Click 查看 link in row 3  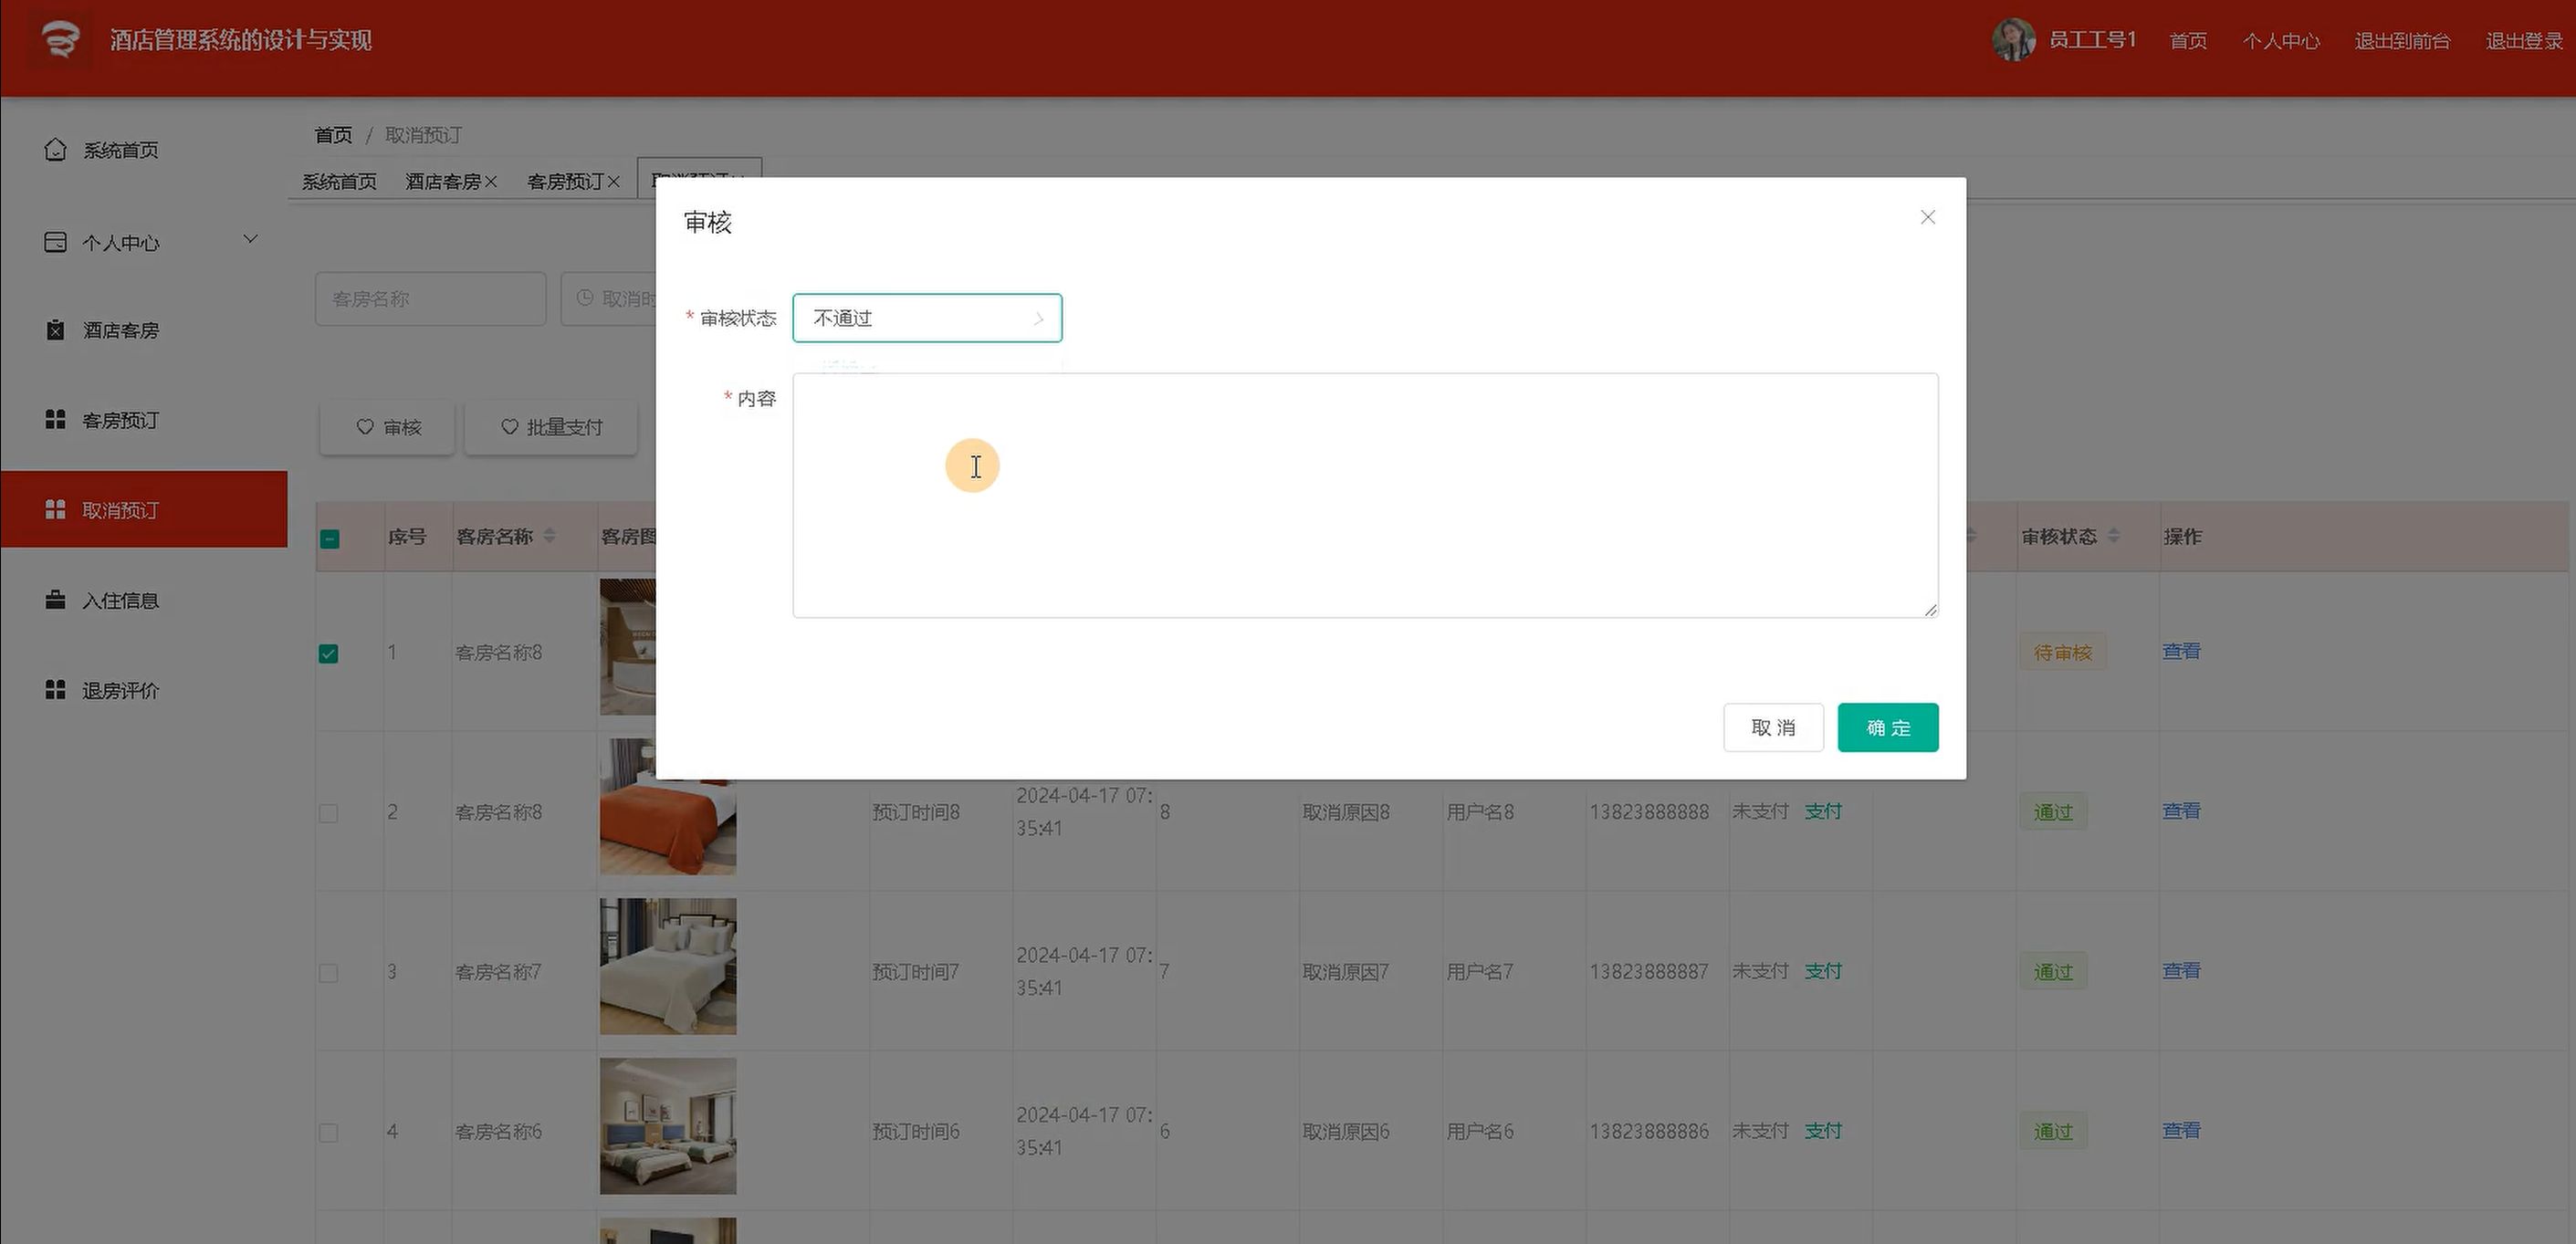click(2181, 970)
